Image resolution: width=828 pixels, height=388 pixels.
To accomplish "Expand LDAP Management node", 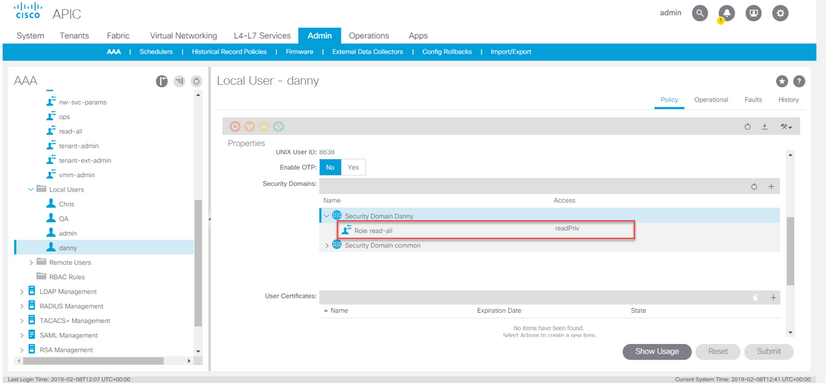I will [22, 291].
